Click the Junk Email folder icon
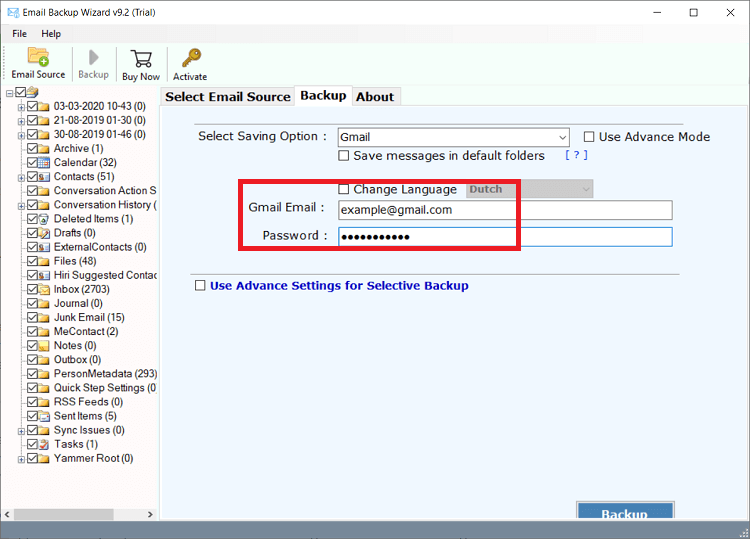The height and width of the screenshot is (539, 750). pyautogui.click(x=44, y=318)
